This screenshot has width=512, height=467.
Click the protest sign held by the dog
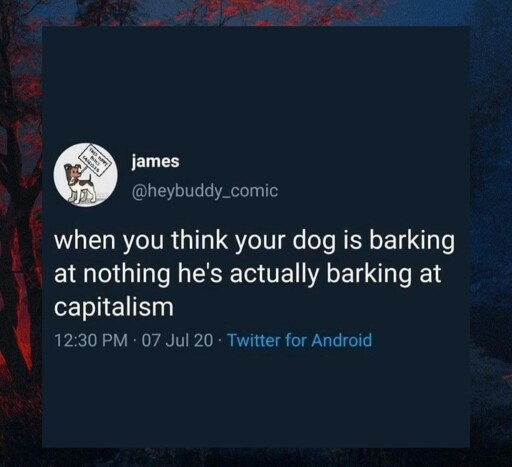point(93,159)
